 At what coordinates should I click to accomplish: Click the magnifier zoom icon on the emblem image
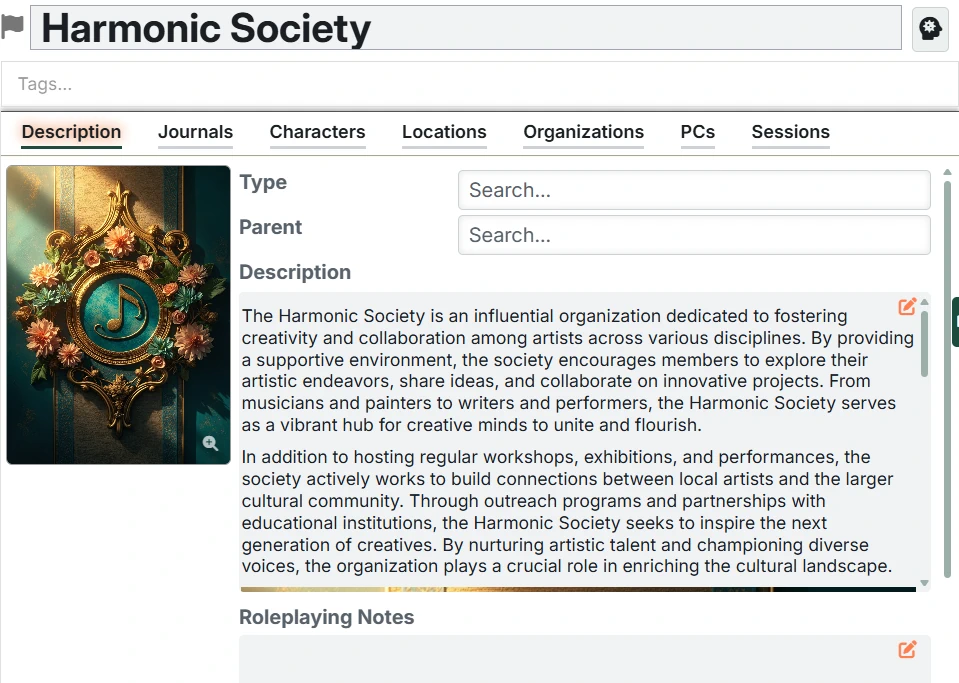click(x=210, y=443)
